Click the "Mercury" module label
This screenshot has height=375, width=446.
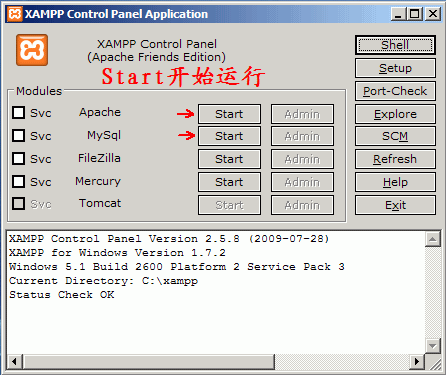tap(98, 181)
